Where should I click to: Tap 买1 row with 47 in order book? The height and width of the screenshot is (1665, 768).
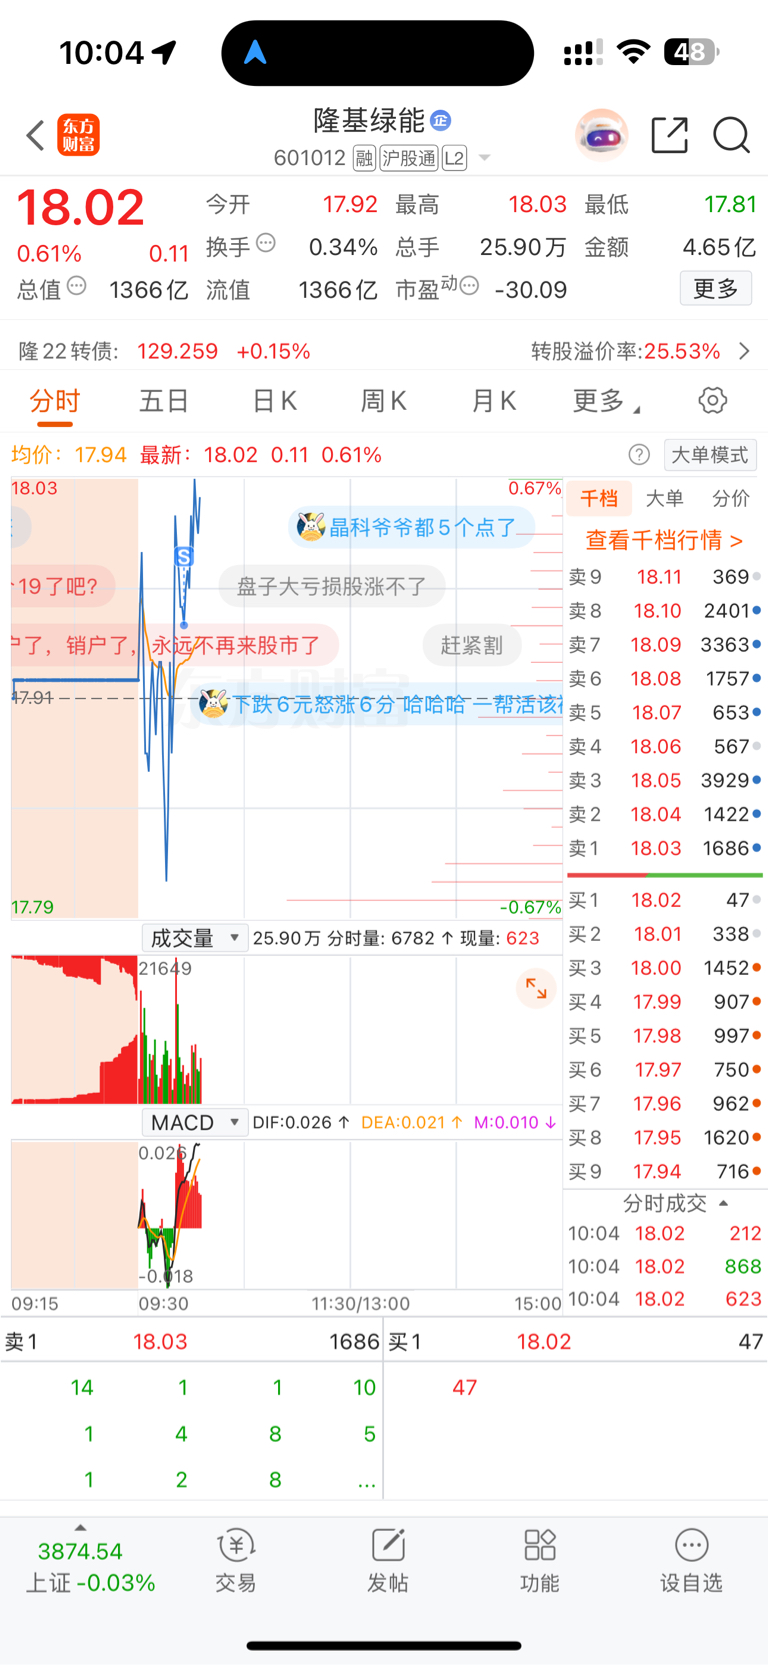665,900
